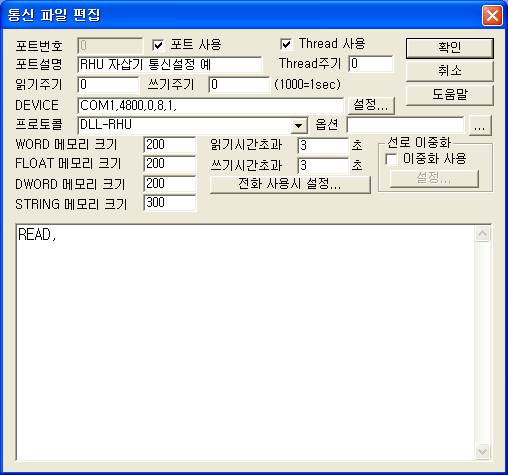
Task: Click the 확인 button
Action: pos(450,48)
